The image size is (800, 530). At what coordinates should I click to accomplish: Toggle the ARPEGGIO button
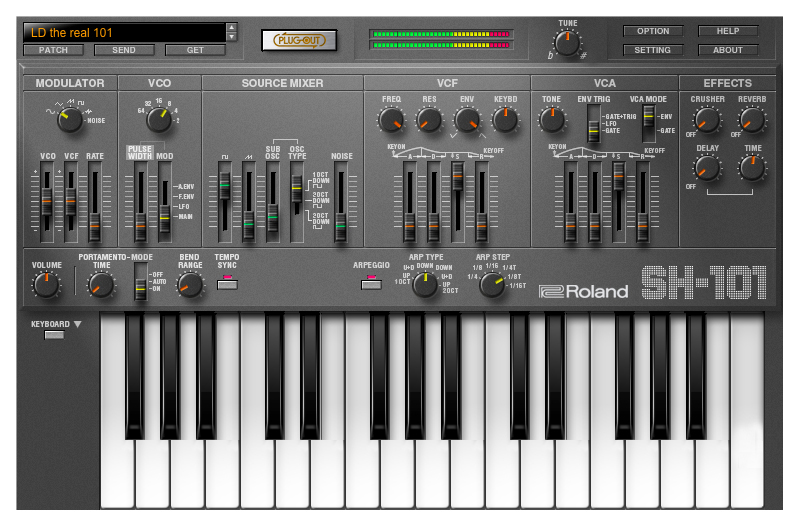[371, 284]
